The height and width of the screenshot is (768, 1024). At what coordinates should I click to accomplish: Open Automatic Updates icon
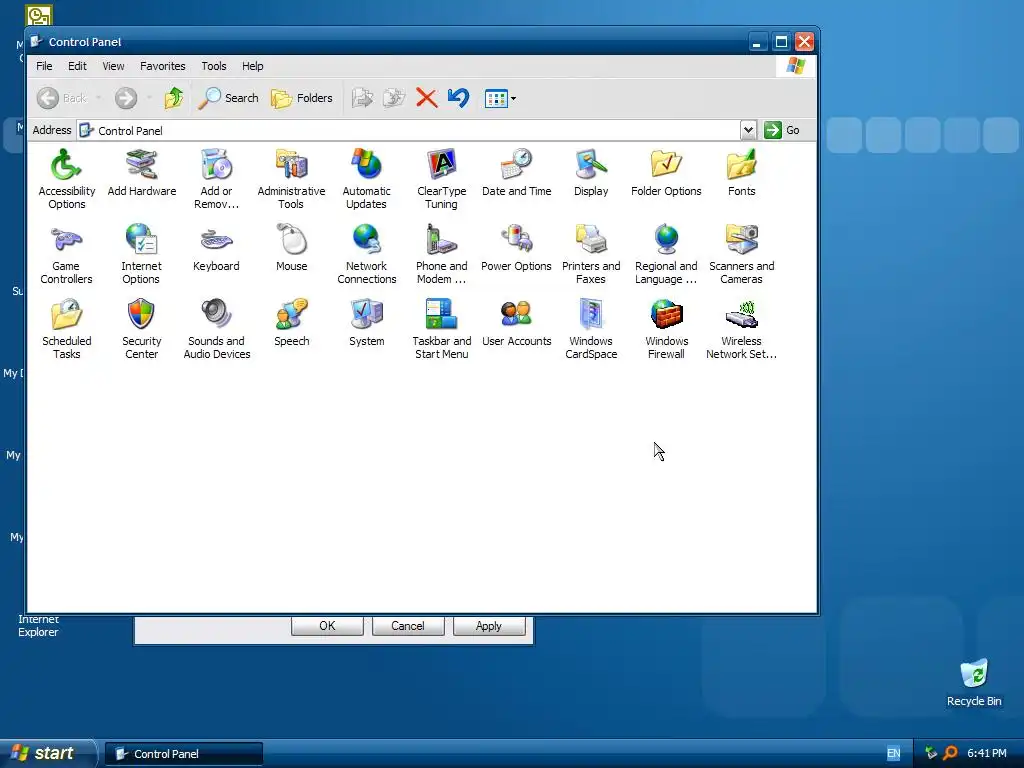click(x=366, y=178)
